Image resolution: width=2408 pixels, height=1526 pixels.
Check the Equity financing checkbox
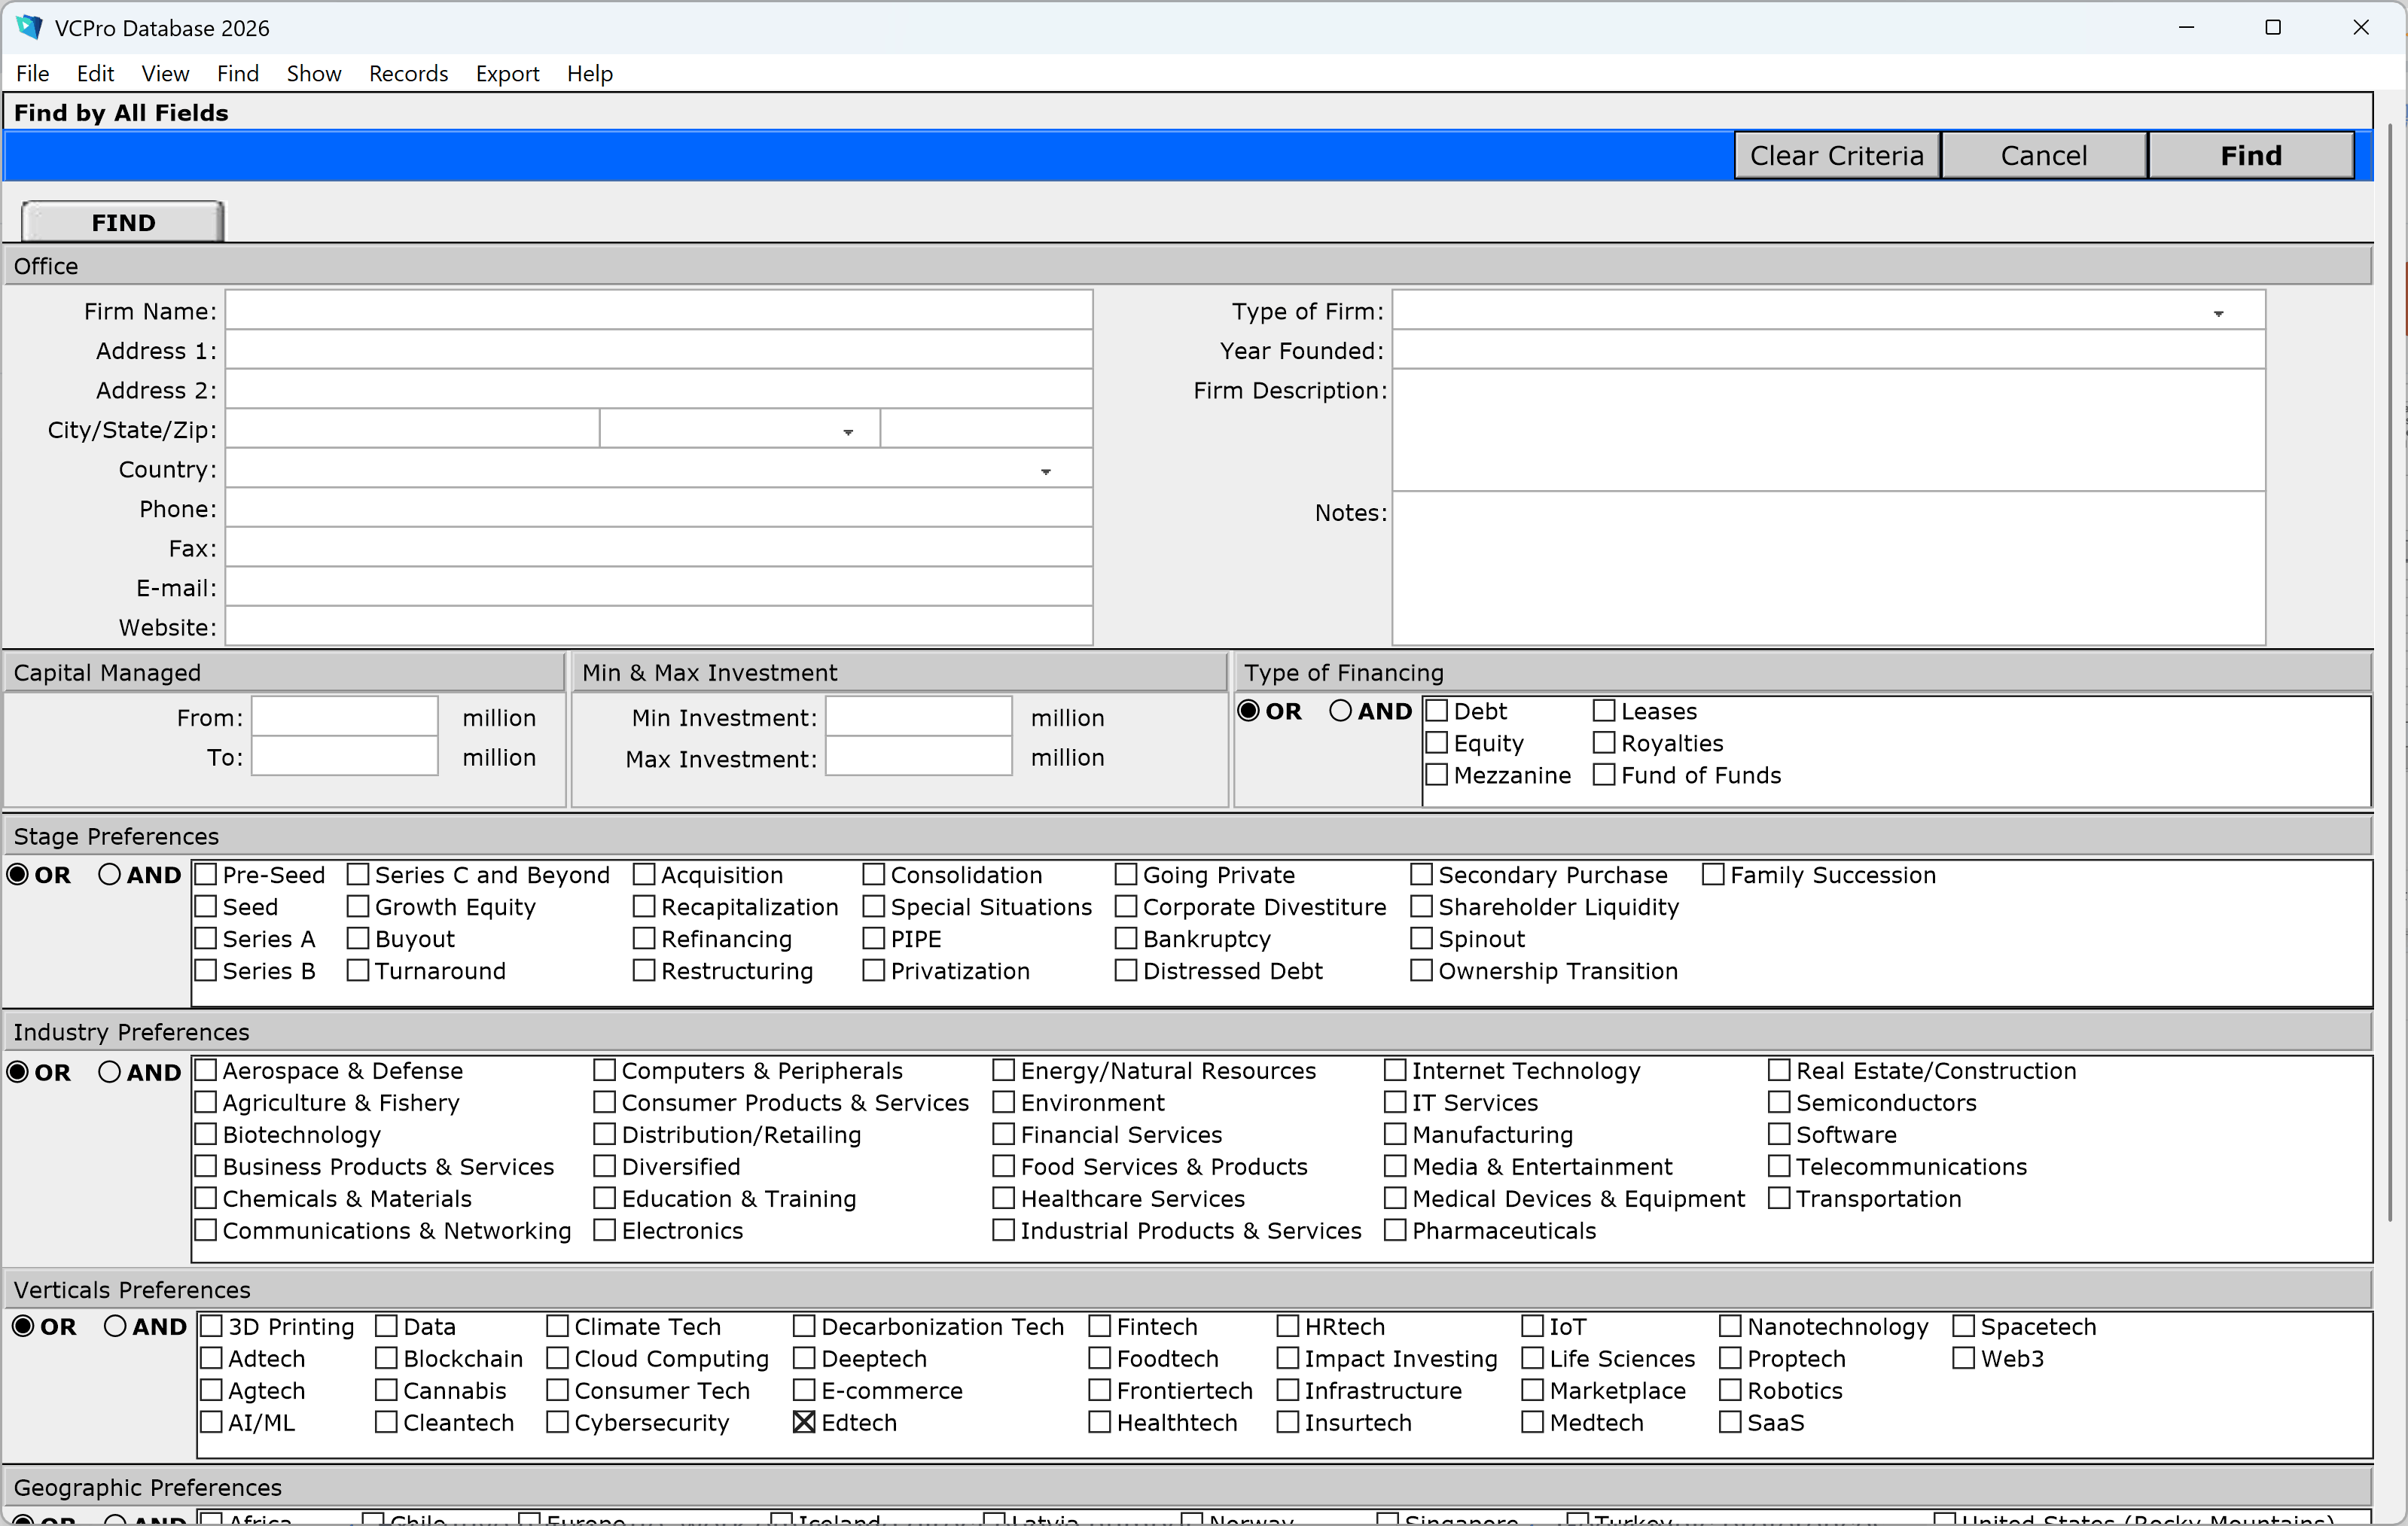coord(1437,742)
